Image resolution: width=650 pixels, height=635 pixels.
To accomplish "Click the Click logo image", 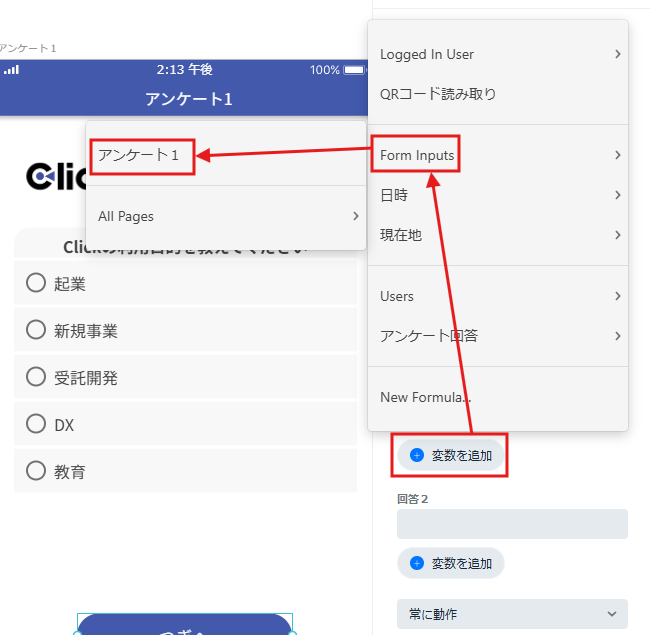I will point(56,176).
